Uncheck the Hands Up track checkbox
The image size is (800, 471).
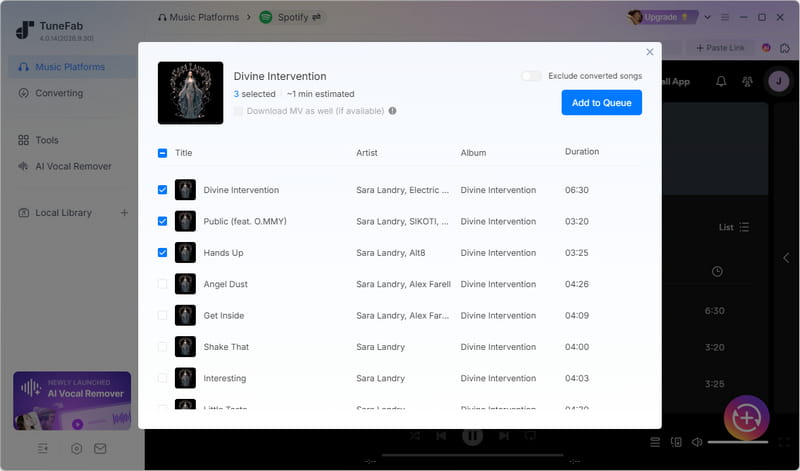[x=162, y=253]
